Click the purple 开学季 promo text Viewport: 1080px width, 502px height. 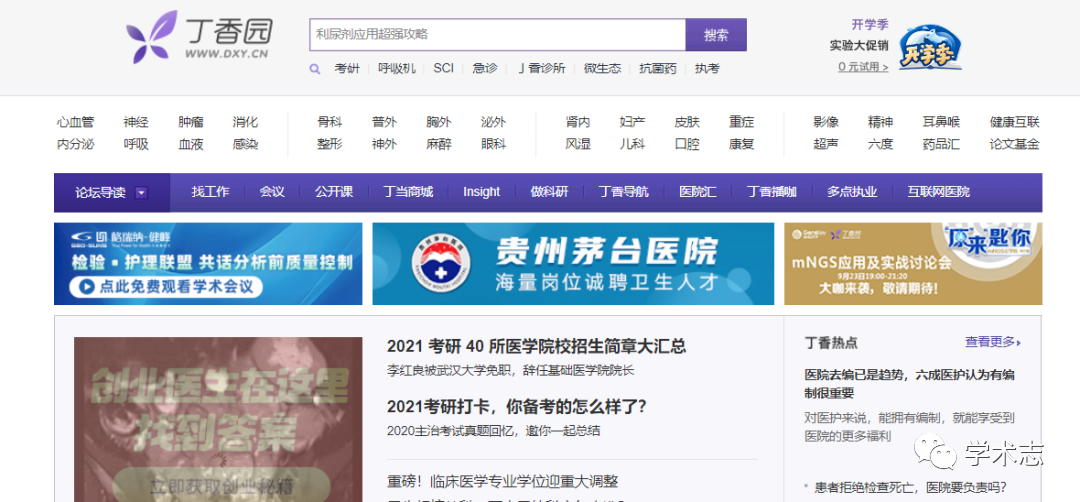[870, 25]
